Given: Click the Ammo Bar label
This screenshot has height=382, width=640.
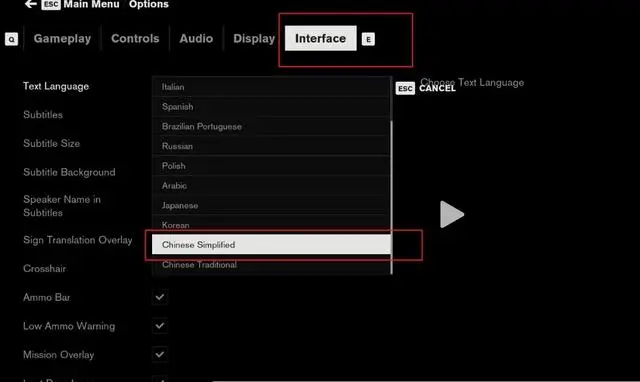Looking at the screenshot, I should pyautogui.click(x=47, y=297).
